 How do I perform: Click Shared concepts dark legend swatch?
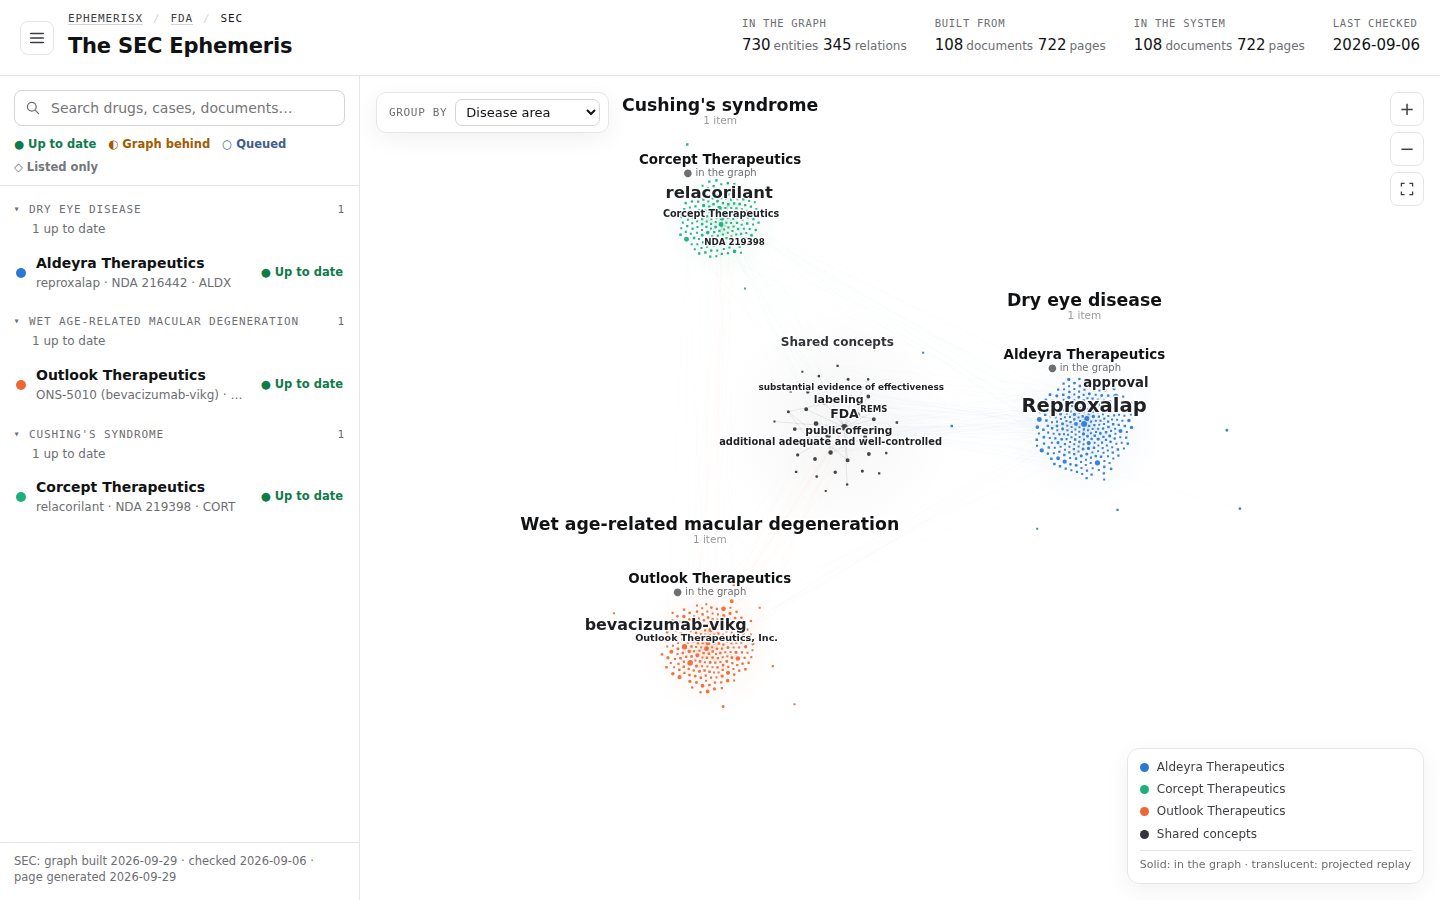[x=1145, y=834]
